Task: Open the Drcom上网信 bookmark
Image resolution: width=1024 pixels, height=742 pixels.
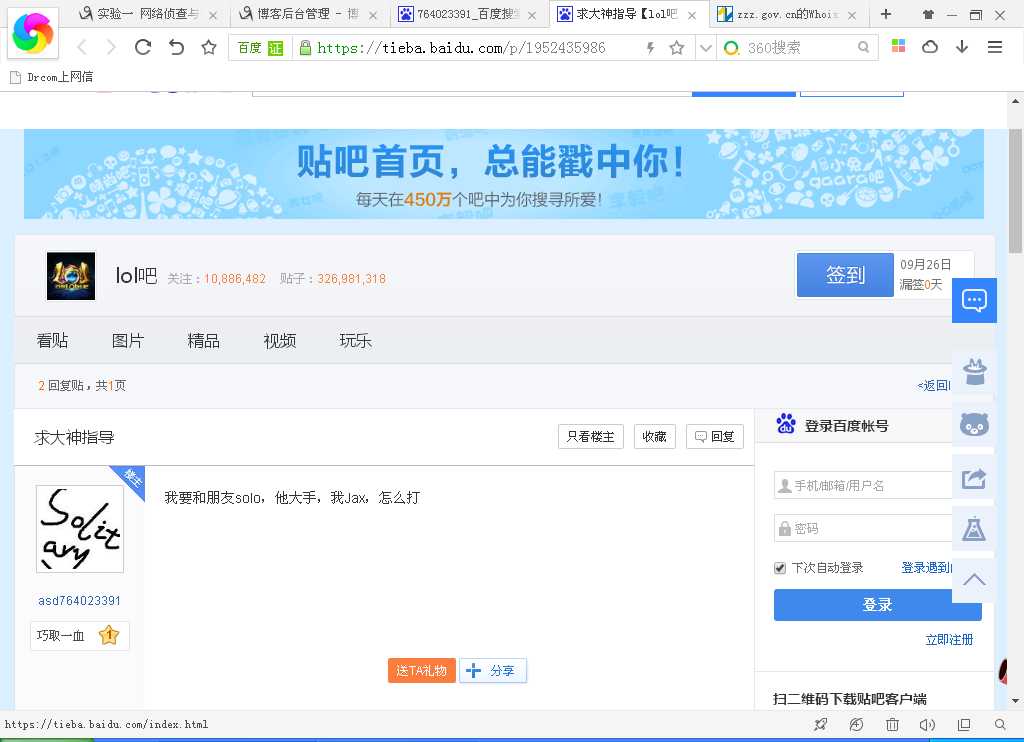Action: click(52, 77)
